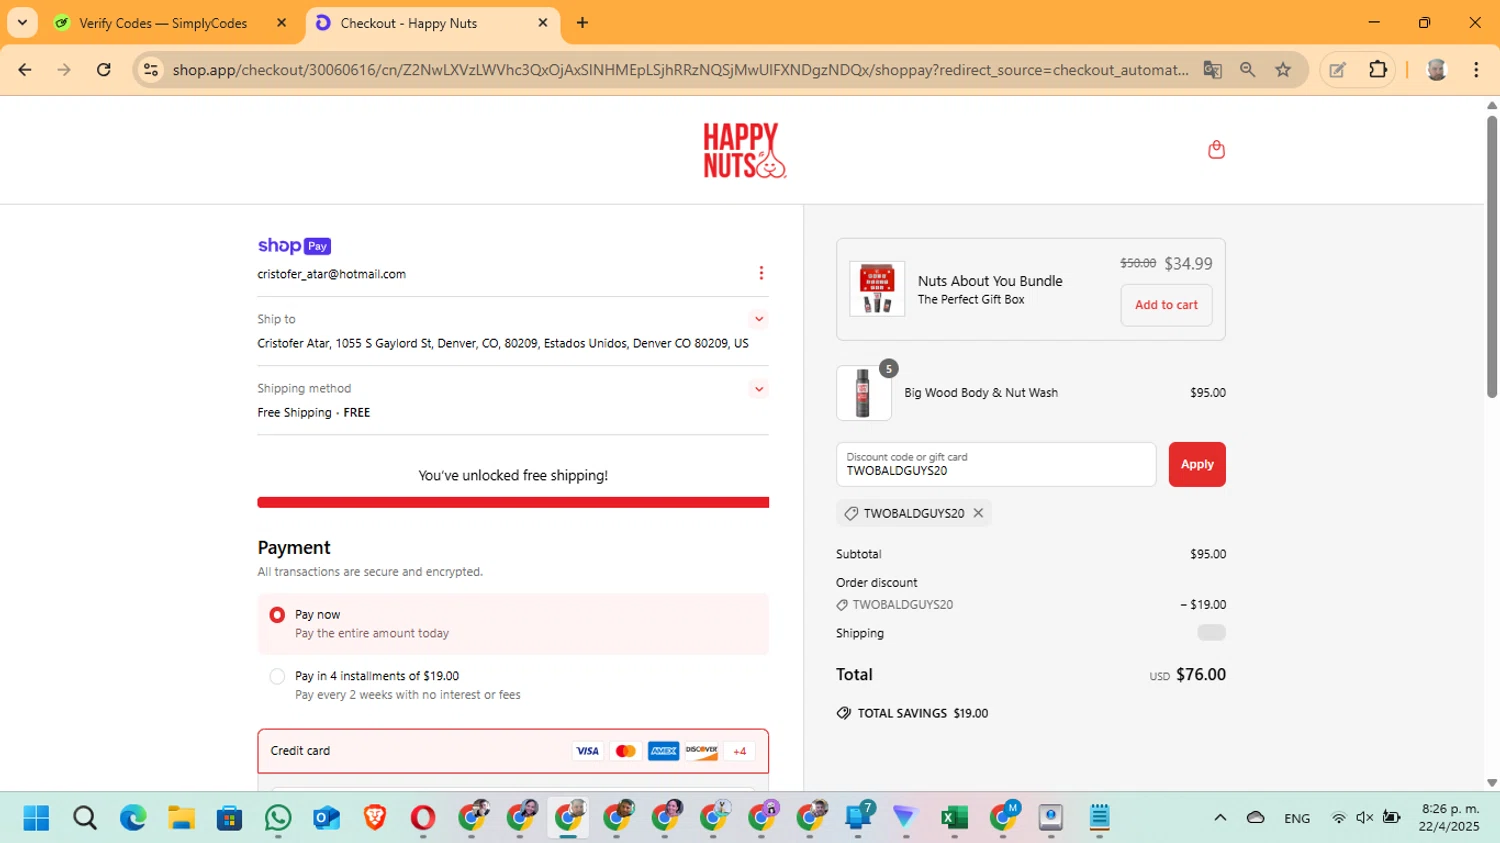Click the Discover card icon
1500x843 pixels.
pyautogui.click(x=701, y=751)
